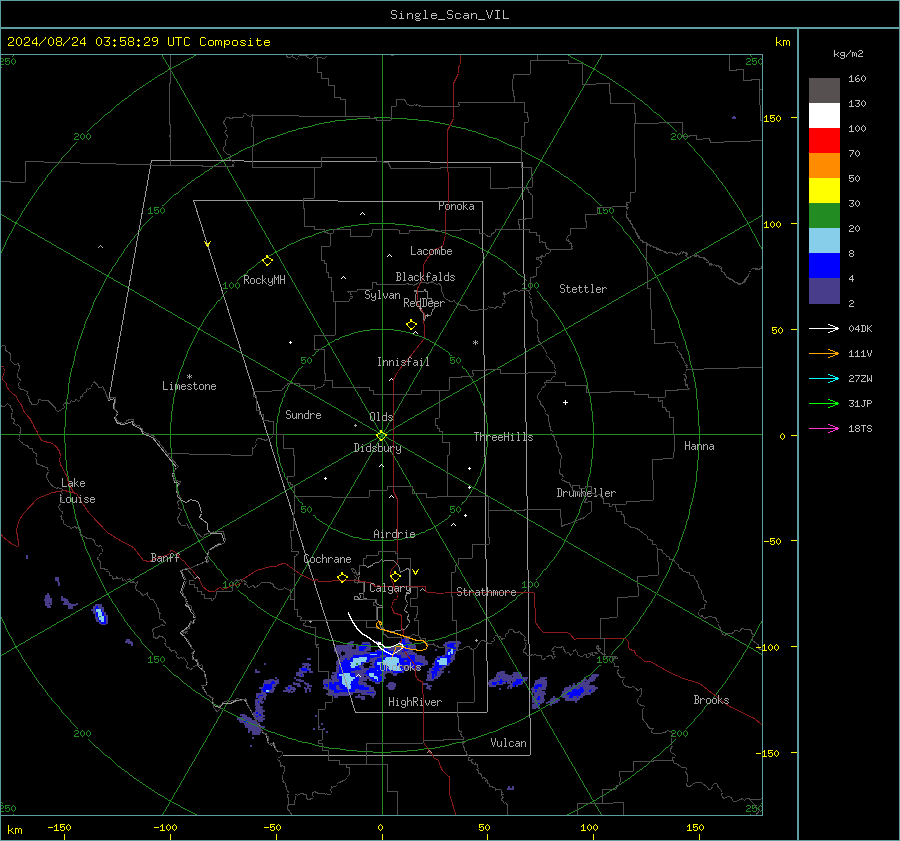
Task: Click the magenta 18TS arrow in legend
Action: pyautogui.click(x=824, y=428)
